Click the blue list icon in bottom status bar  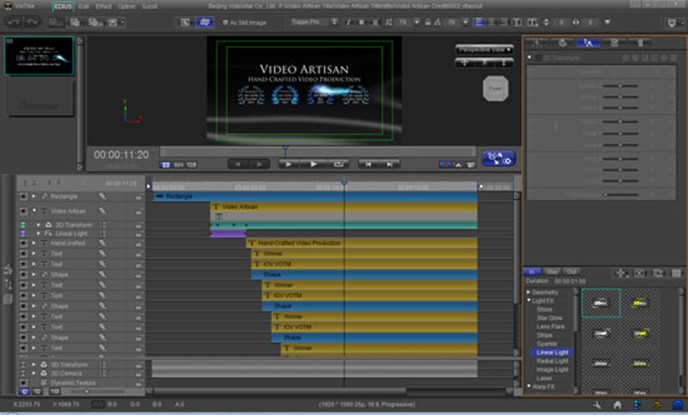coord(638,405)
